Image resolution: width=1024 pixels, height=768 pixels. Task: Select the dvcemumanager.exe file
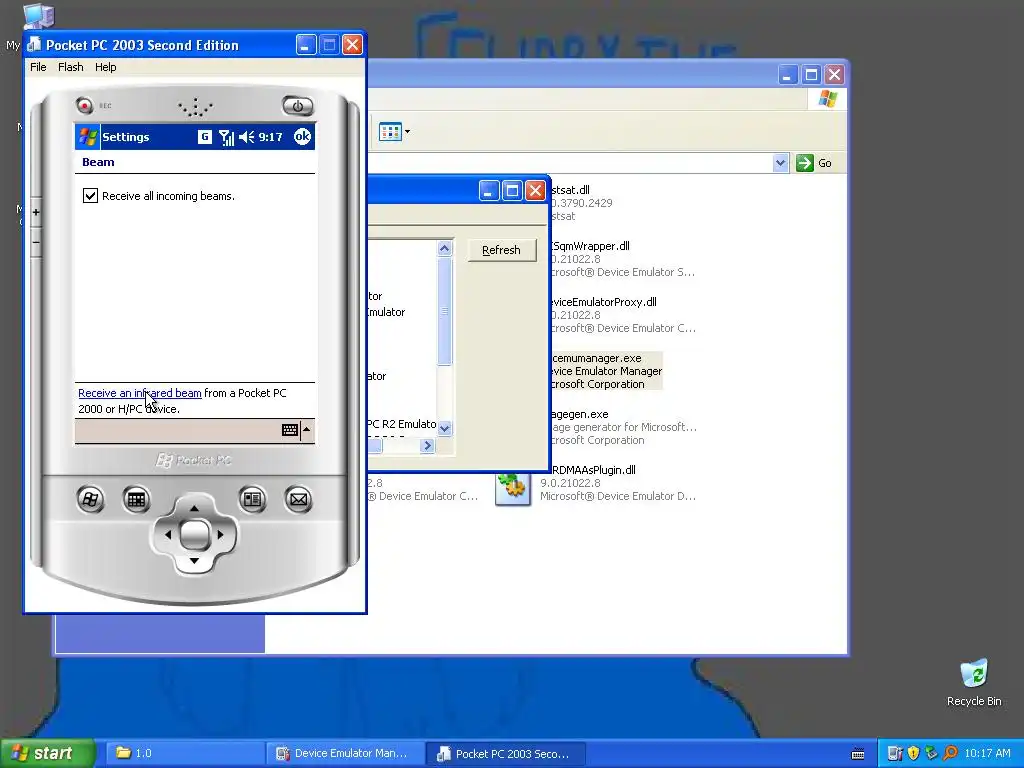tap(606, 371)
